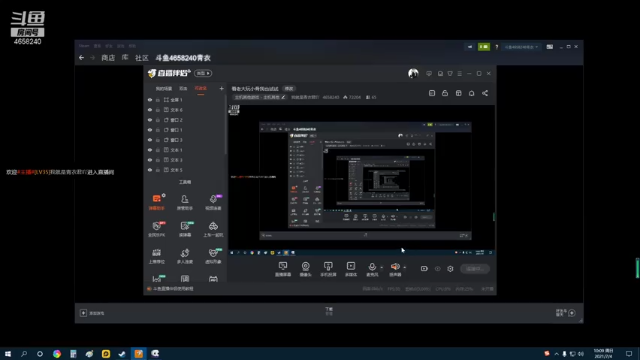Open the Steam 商店 tab

[108, 58]
